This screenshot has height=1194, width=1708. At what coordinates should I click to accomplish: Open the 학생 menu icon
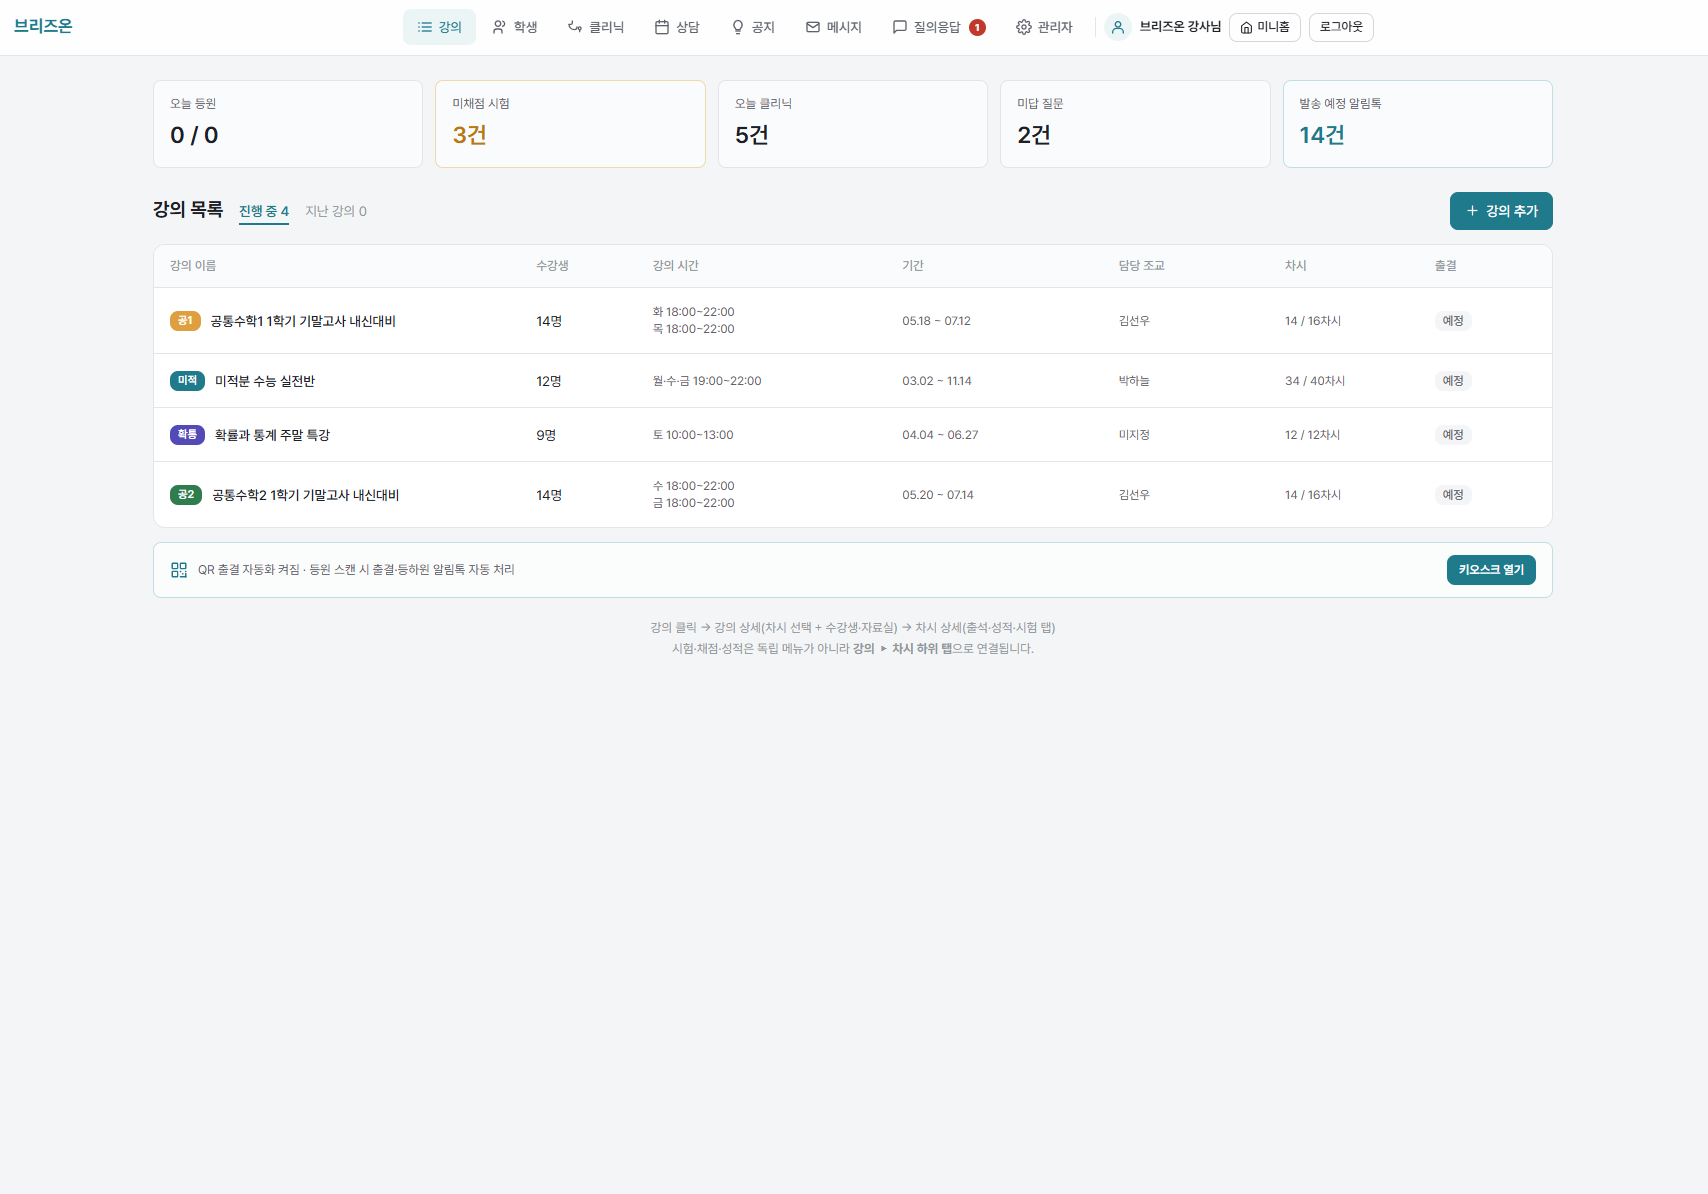click(499, 27)
